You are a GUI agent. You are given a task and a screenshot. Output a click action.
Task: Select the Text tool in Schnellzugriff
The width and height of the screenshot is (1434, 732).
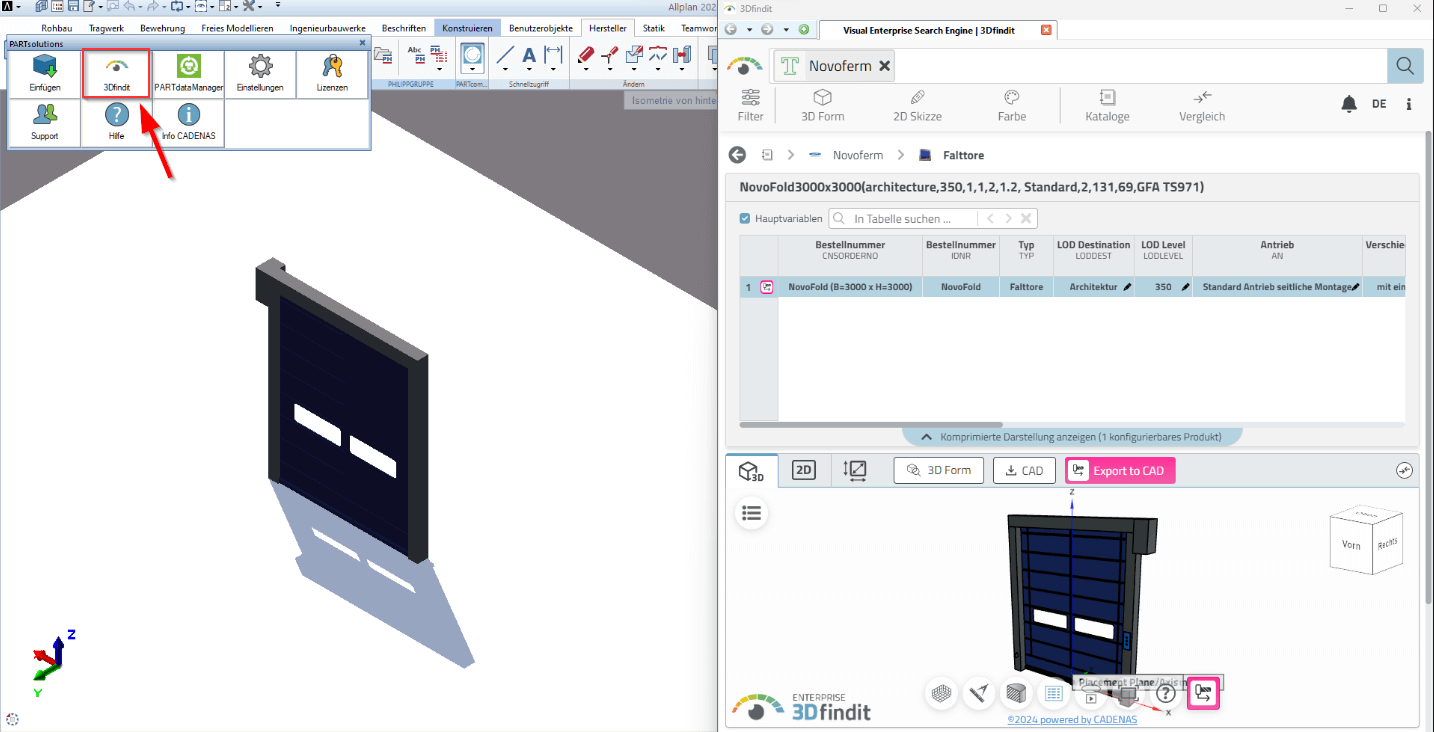(x=529, y=55)
